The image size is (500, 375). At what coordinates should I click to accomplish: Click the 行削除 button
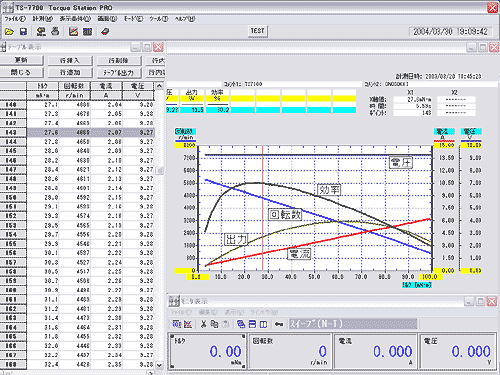119,60
